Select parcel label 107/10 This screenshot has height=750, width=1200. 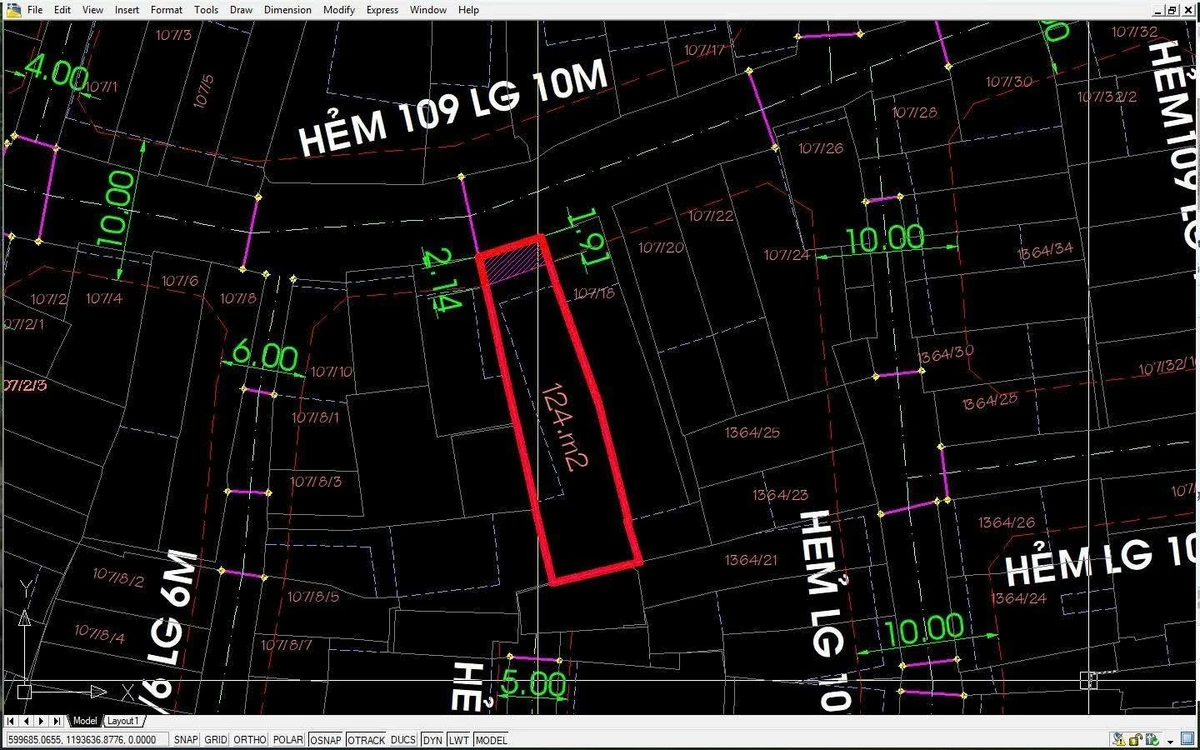point(331,372)
